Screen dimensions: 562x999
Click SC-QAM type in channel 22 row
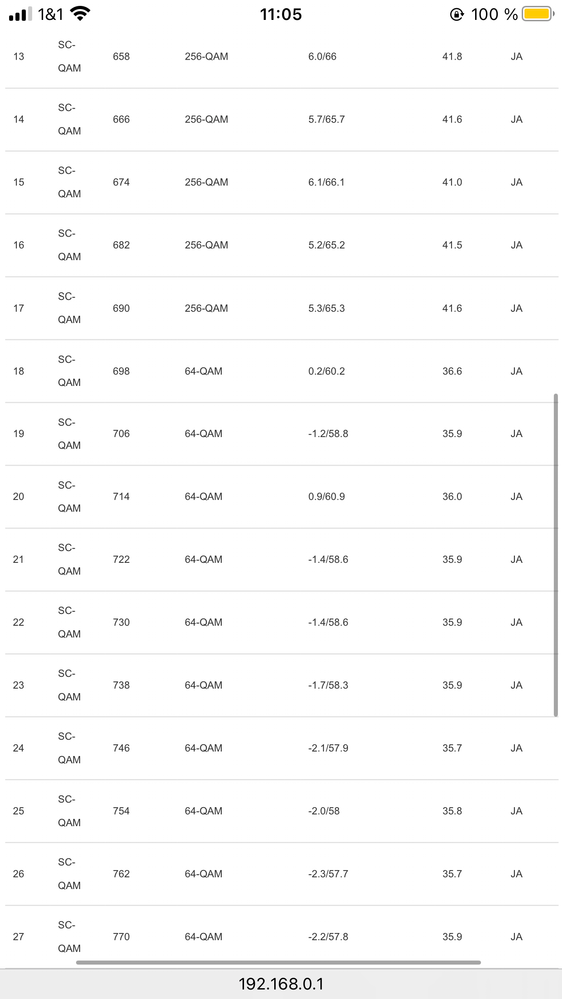click(69, 622)
